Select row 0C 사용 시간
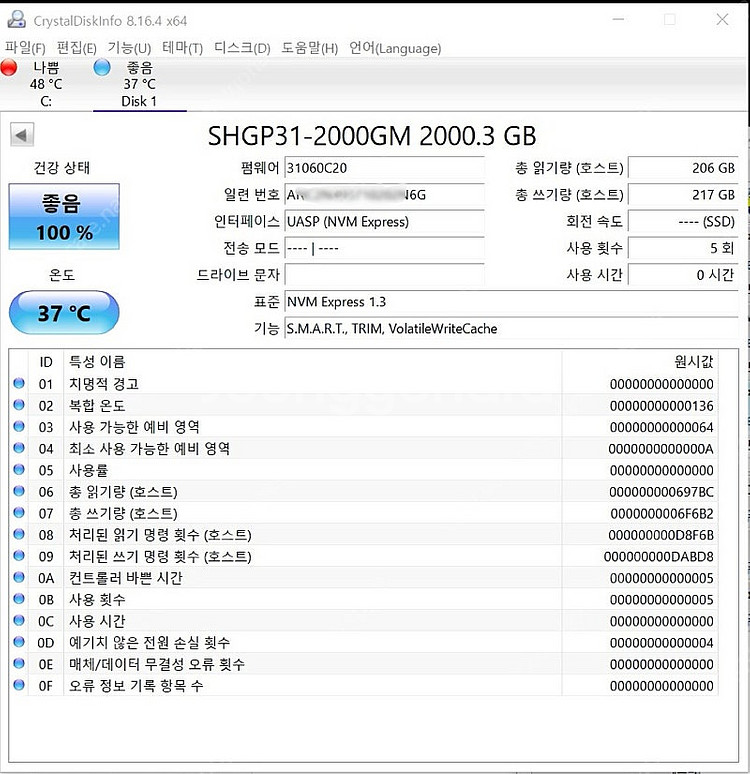This screenshot has height=774, width=750. click(364, 621)
